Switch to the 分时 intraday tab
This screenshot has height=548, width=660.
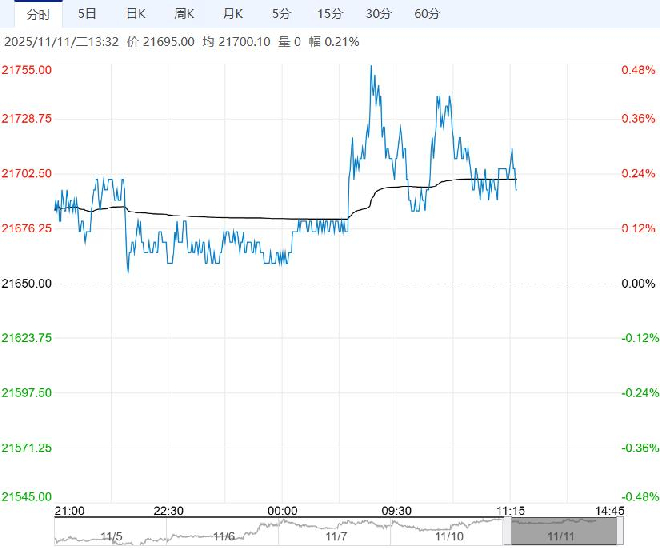[x=37, y=13]
